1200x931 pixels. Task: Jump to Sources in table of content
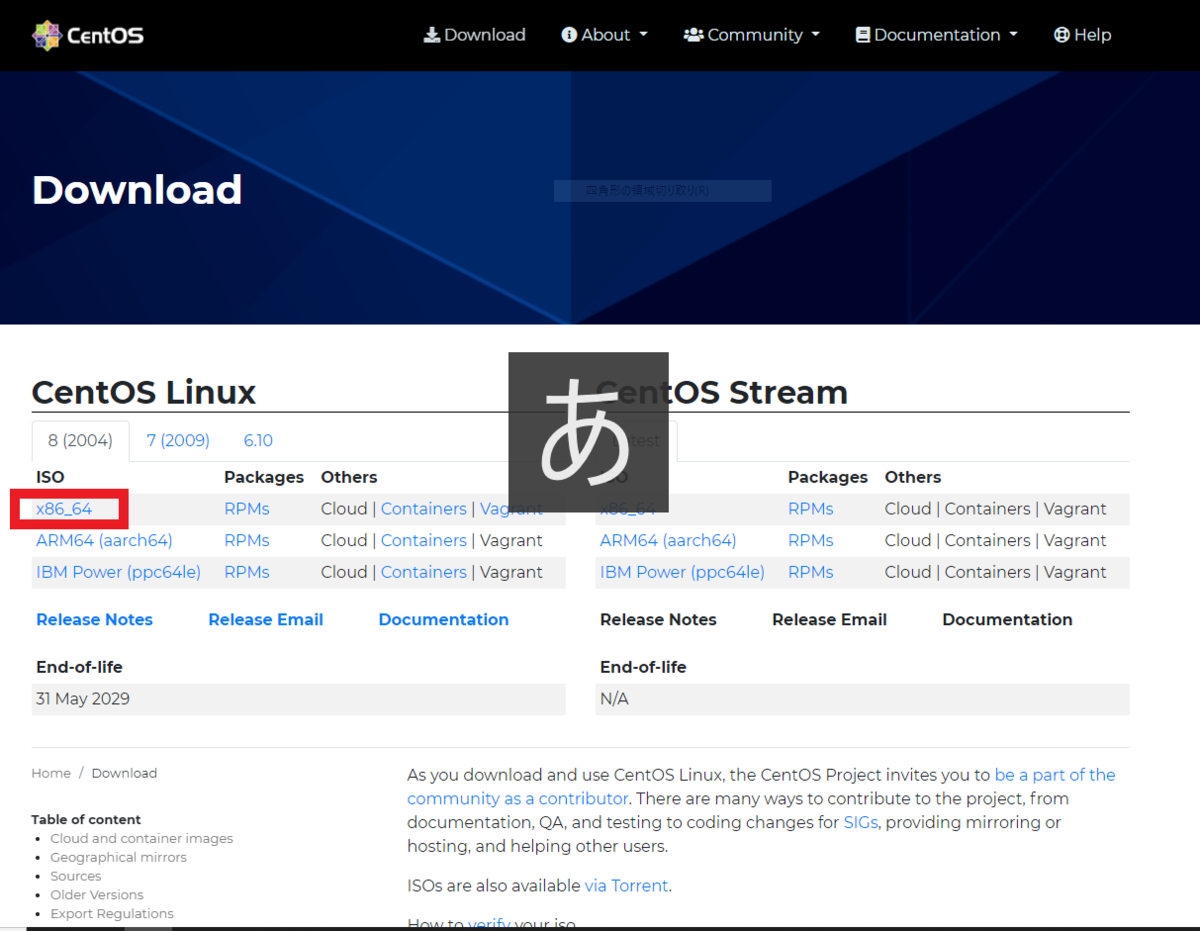pyautogui.click(x=76, y=877)
